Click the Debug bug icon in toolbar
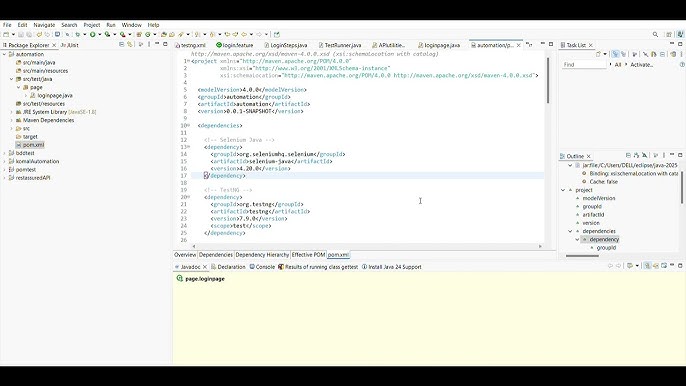 click(107, 34)
